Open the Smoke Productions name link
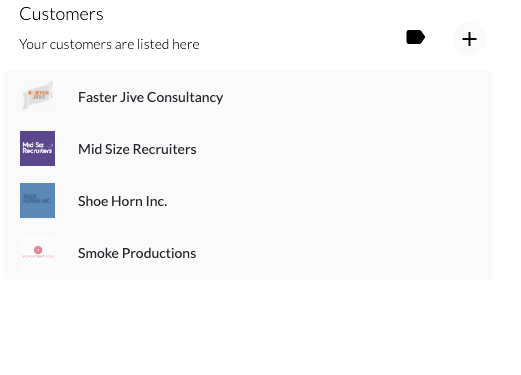521x375 pixels. (137, 253)
